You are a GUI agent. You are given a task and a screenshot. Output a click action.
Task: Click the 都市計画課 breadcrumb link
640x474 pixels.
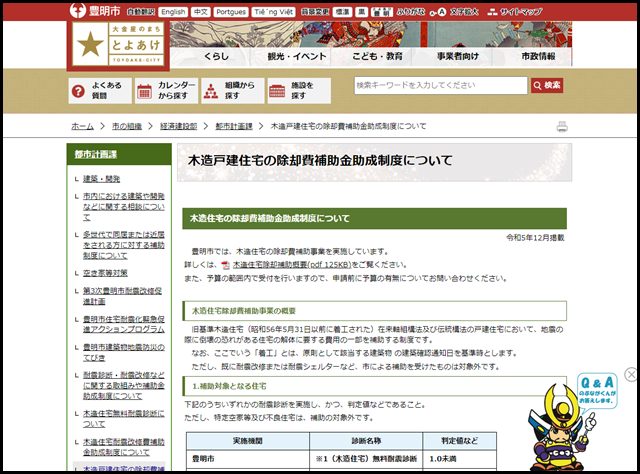tap(235, 127)
